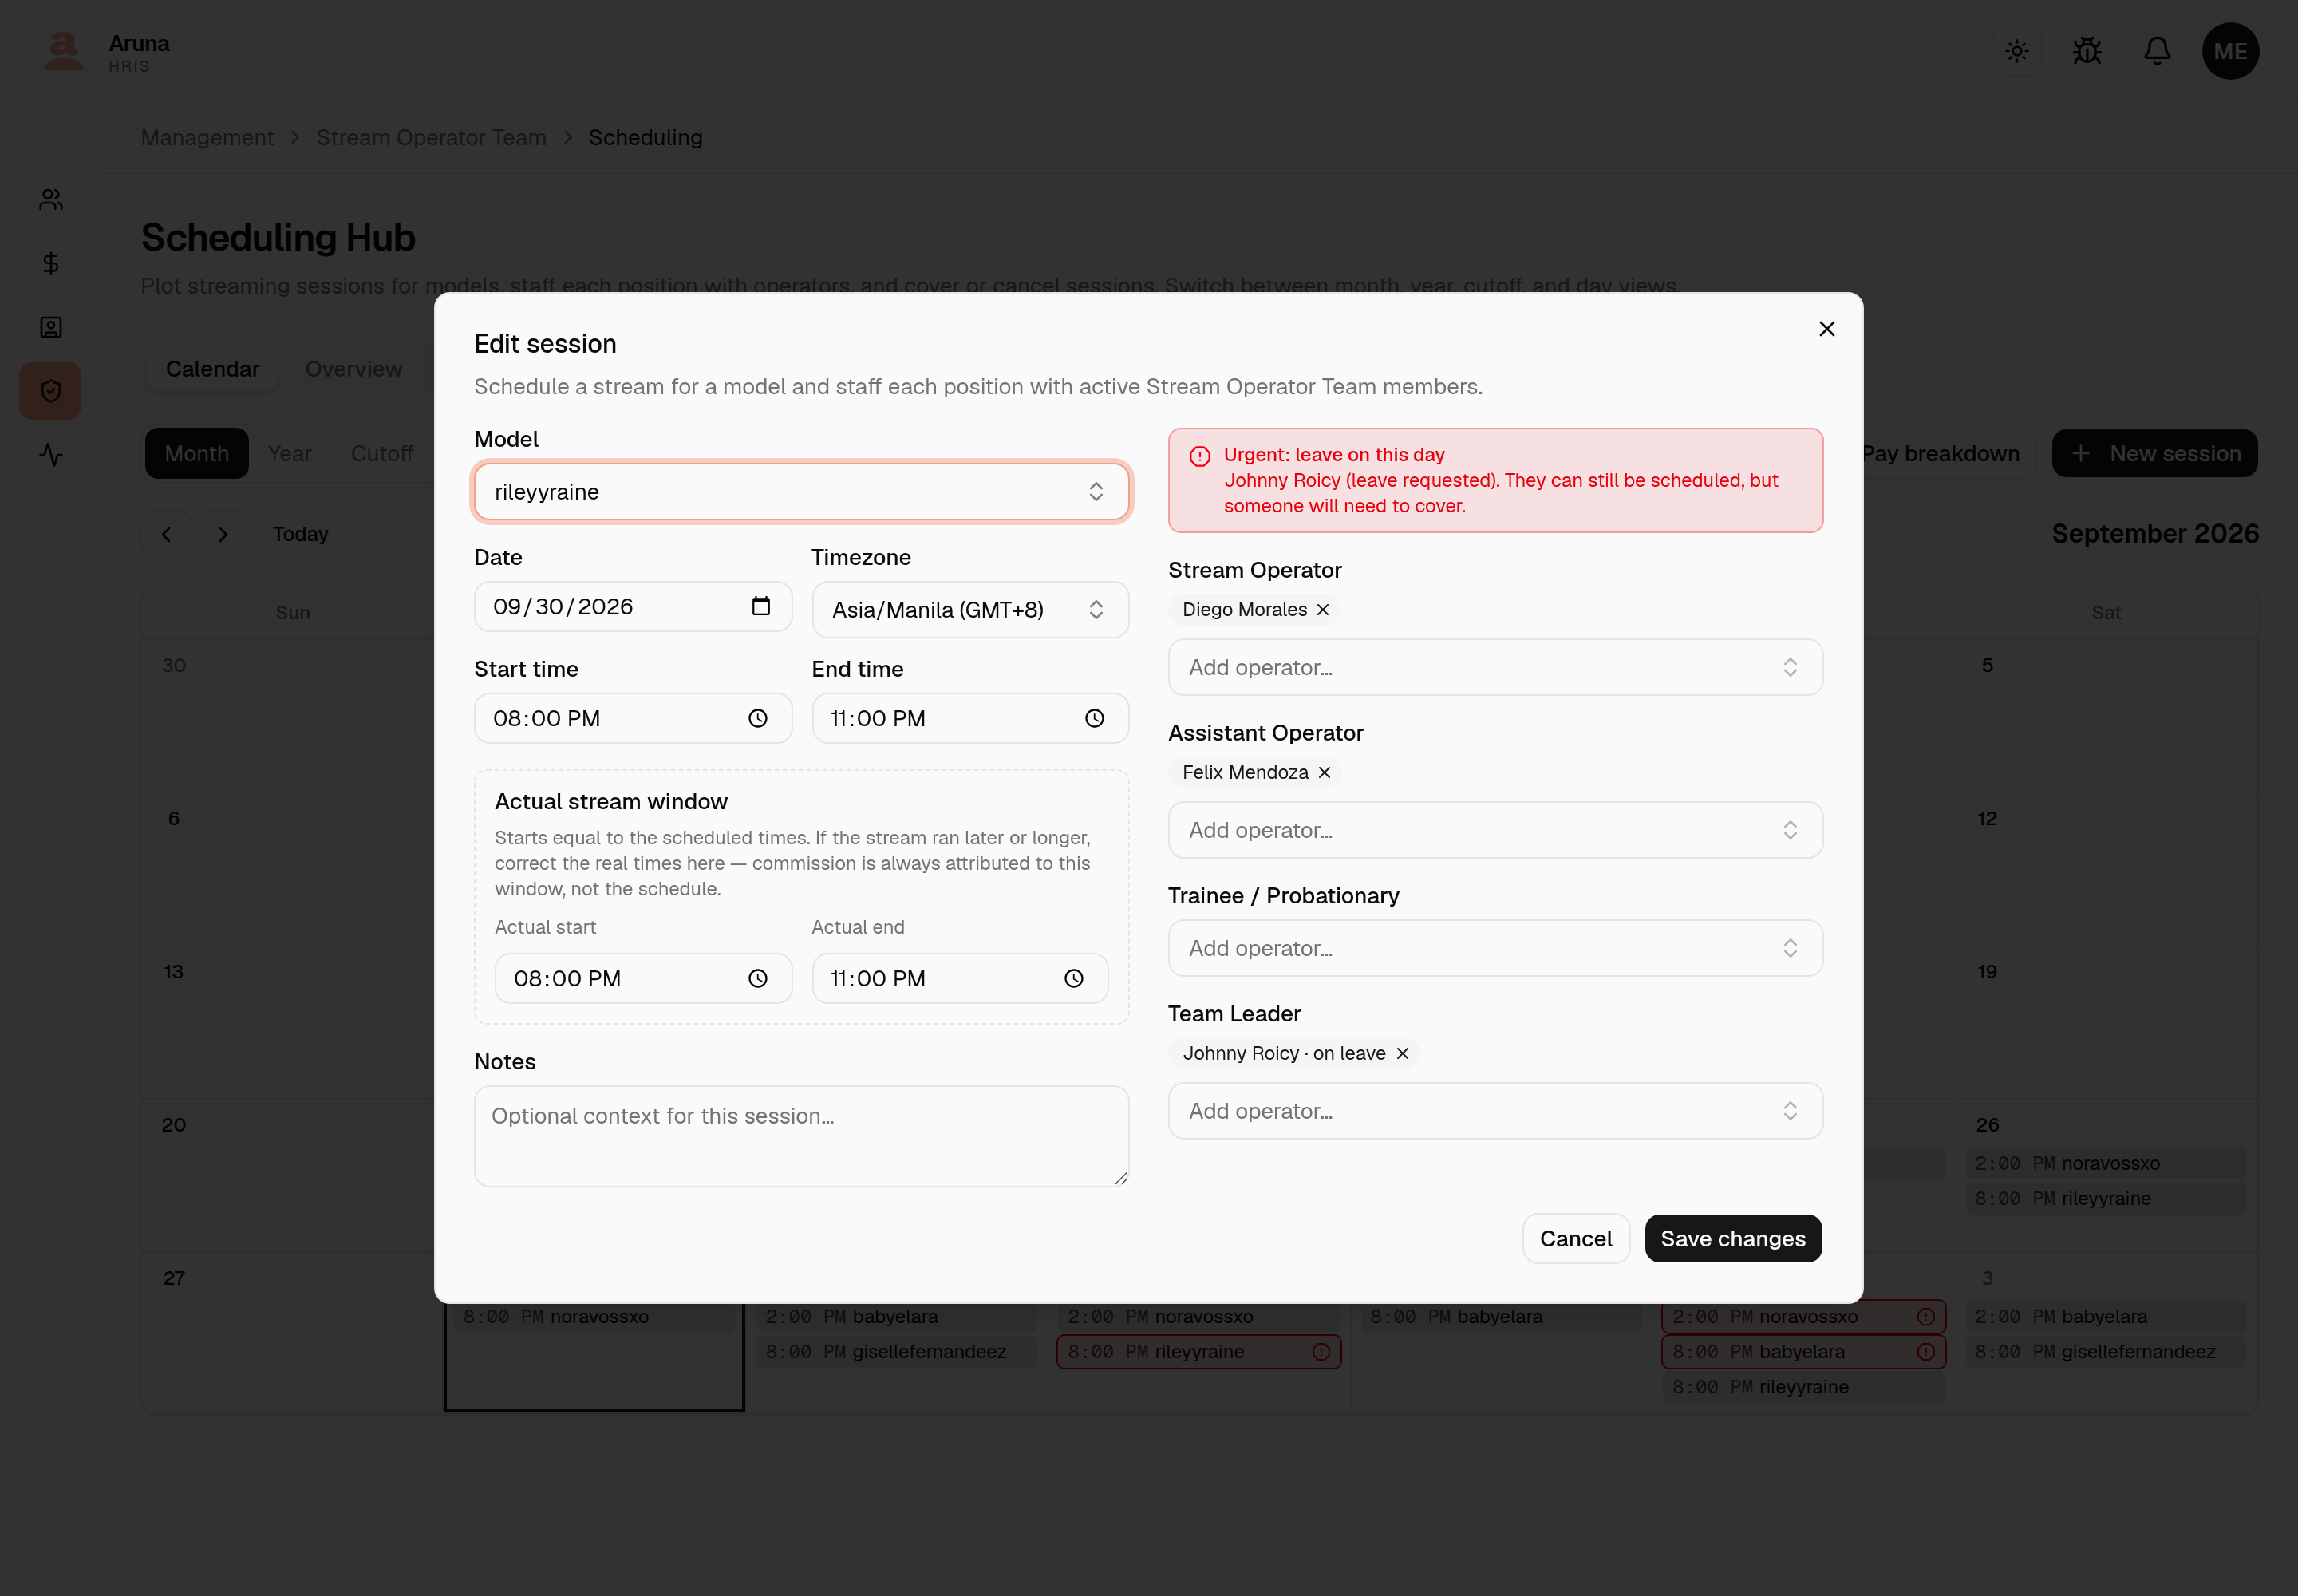Viewport: 2298px width, 1596px height.
Task: Jump to Today in the calendar
Action: tap(300, 534)
